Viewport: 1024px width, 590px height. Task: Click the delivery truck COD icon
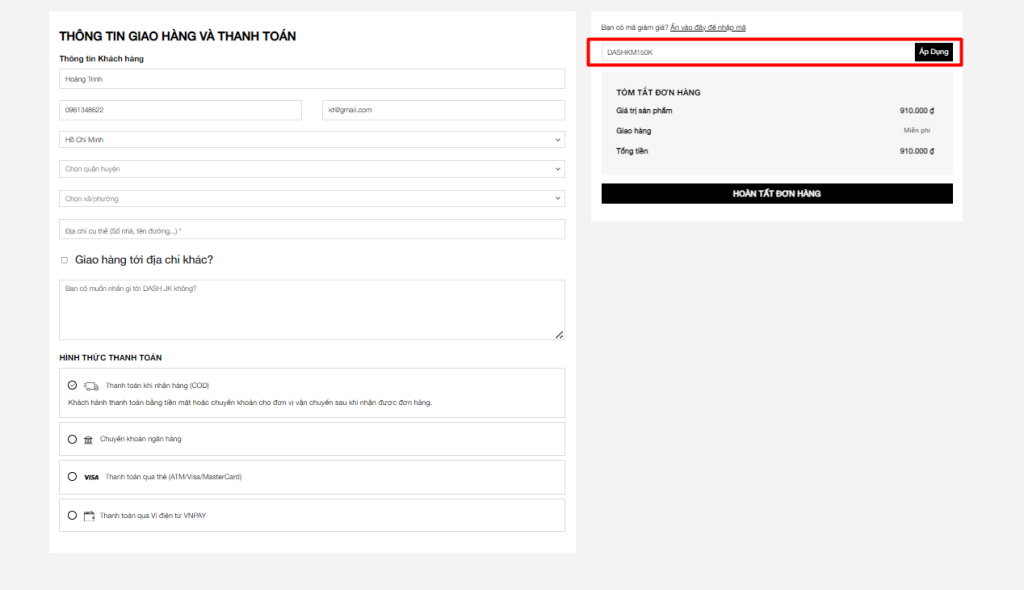[91, 386]
